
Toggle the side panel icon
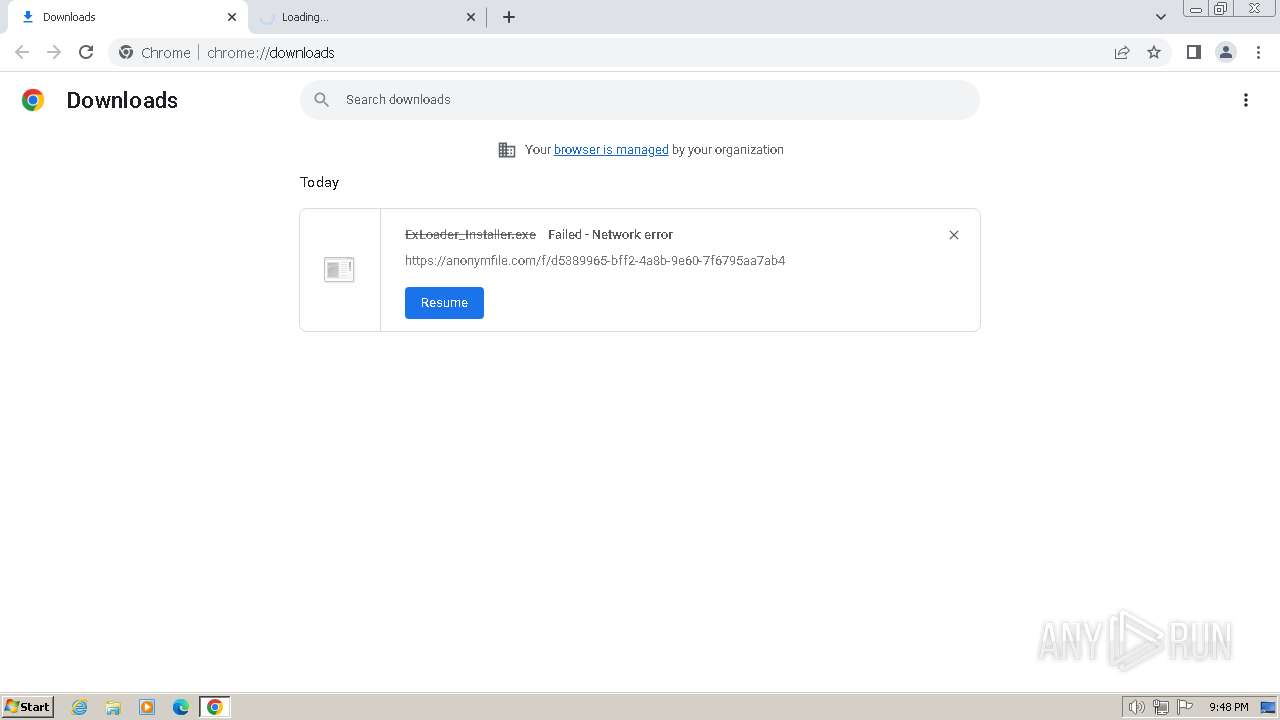pos(1193,52)
